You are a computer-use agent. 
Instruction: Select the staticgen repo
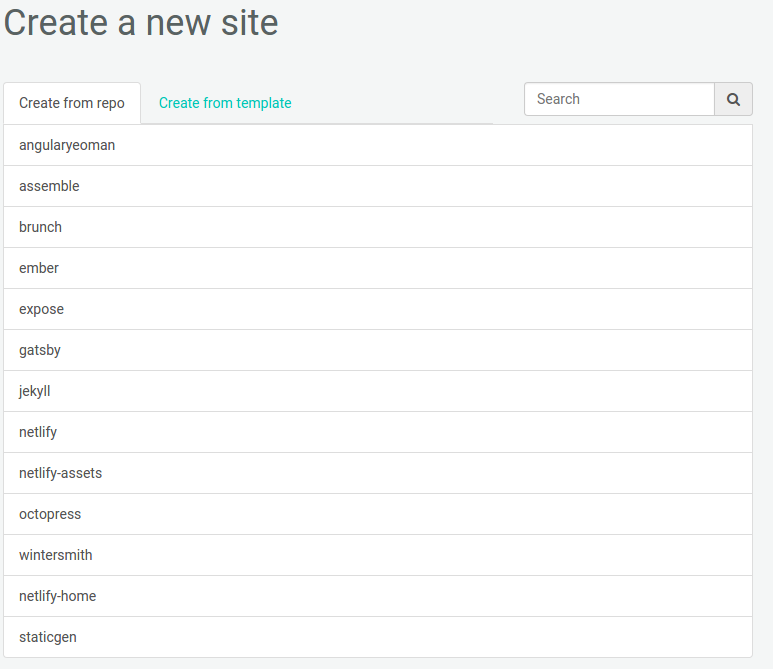tap(378, 636)
